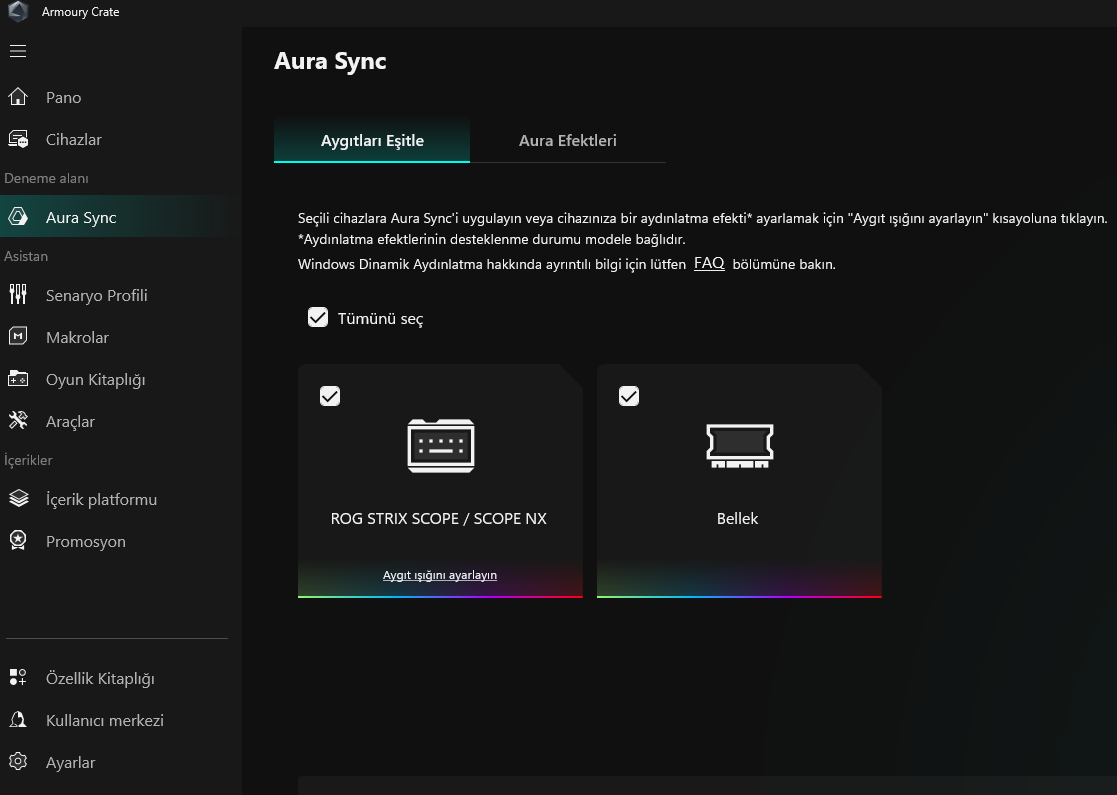1117x795 pixels.
Task: Select the Aura Sync sidebar entry
Action: [x=121, y=217]
